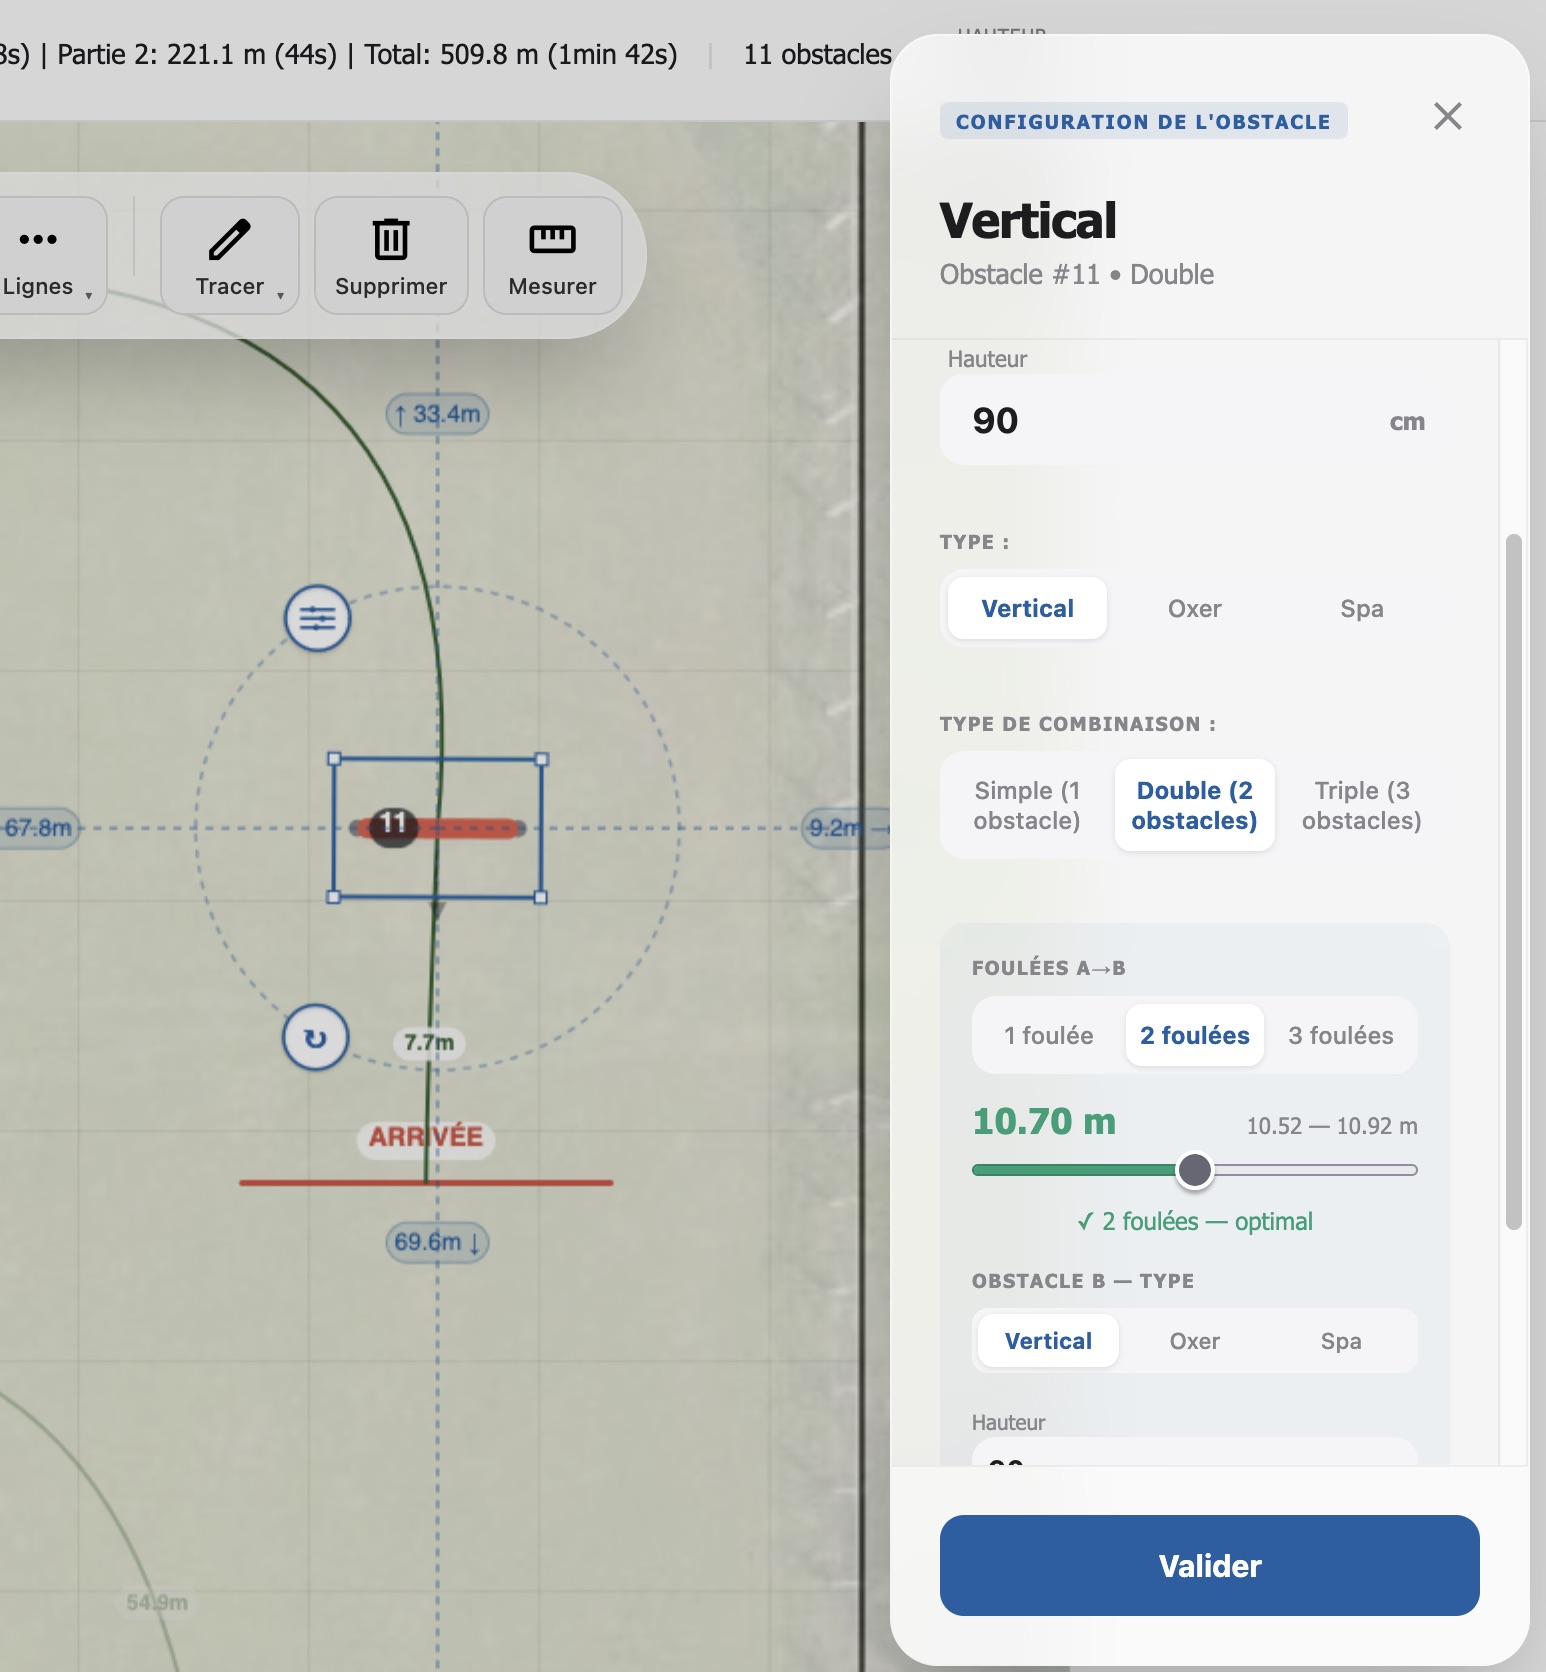Click the obstacle settings sliders icon

(317, 618)
